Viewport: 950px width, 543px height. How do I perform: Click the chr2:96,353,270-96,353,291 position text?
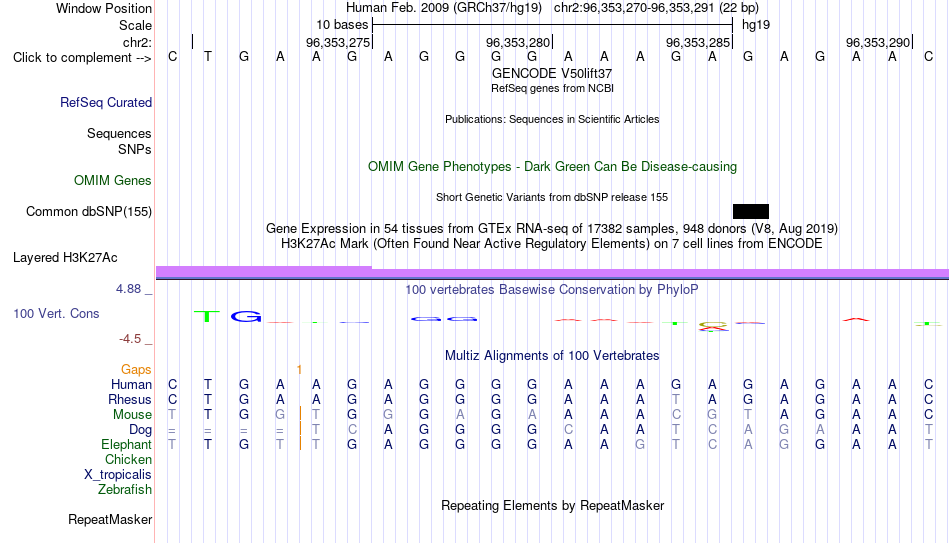pyautogui.click(x=656, y=8)
